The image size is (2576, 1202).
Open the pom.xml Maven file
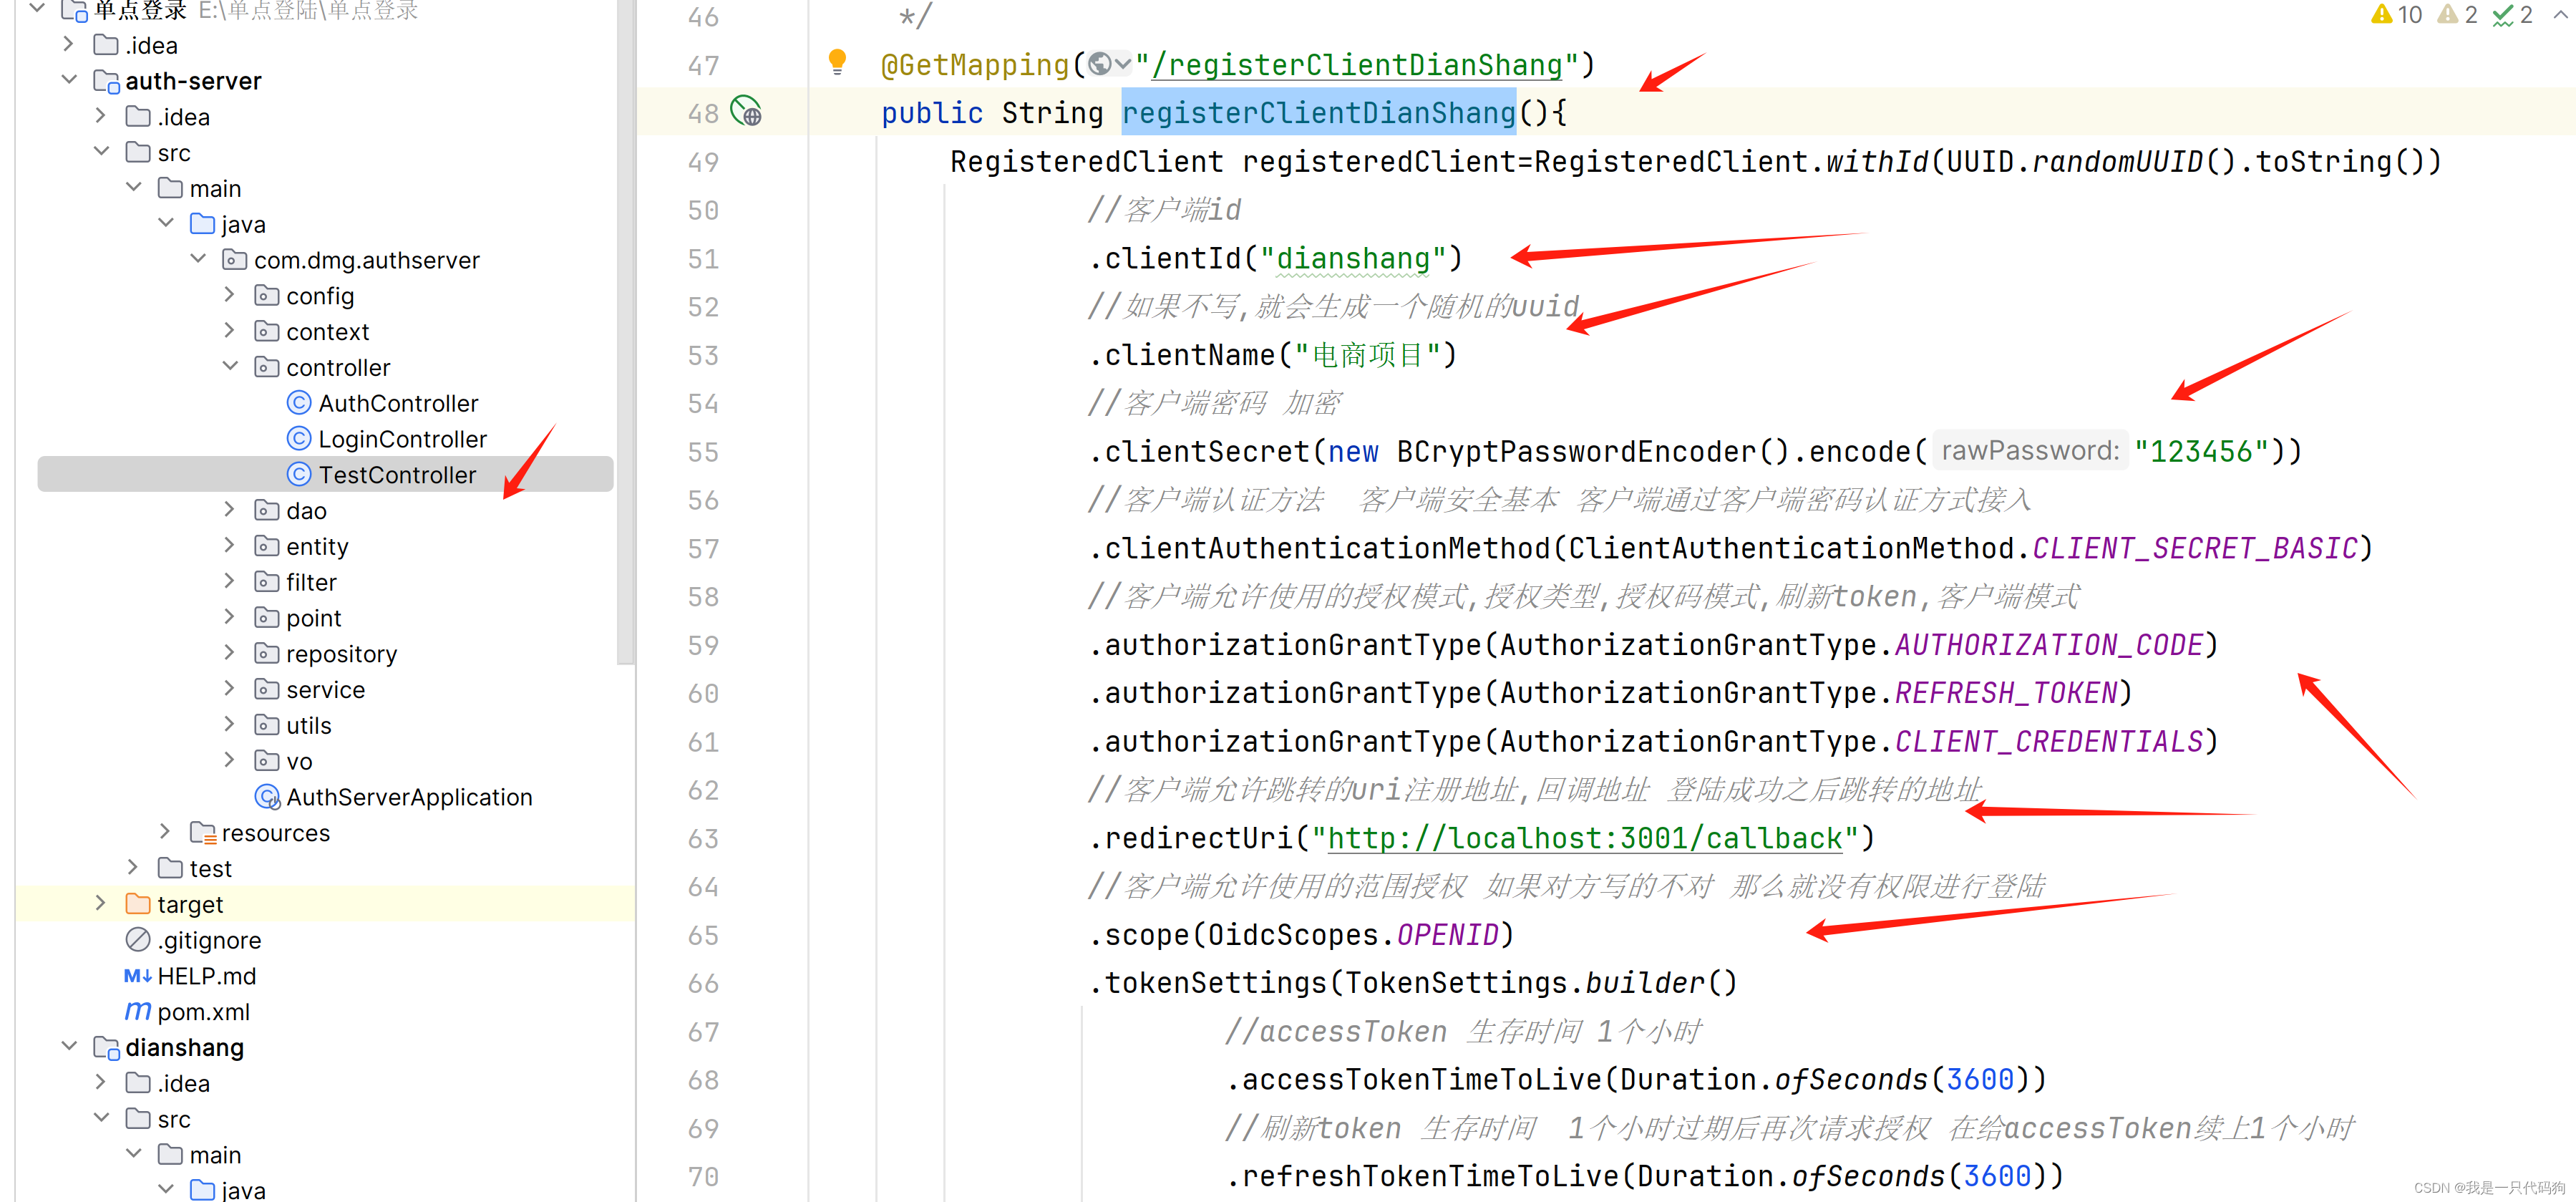(203, 1011)
